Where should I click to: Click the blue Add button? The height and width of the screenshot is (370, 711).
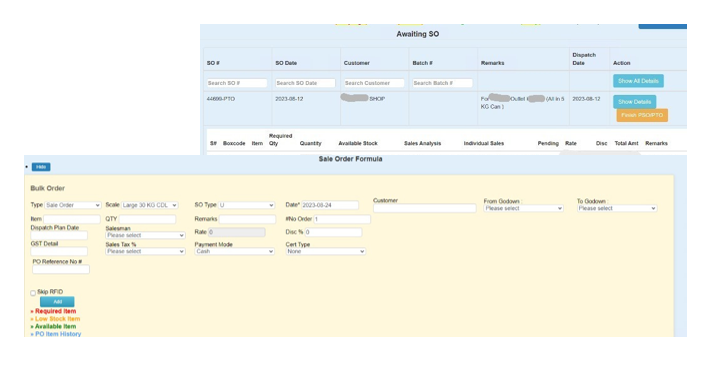tap(57, 302)
